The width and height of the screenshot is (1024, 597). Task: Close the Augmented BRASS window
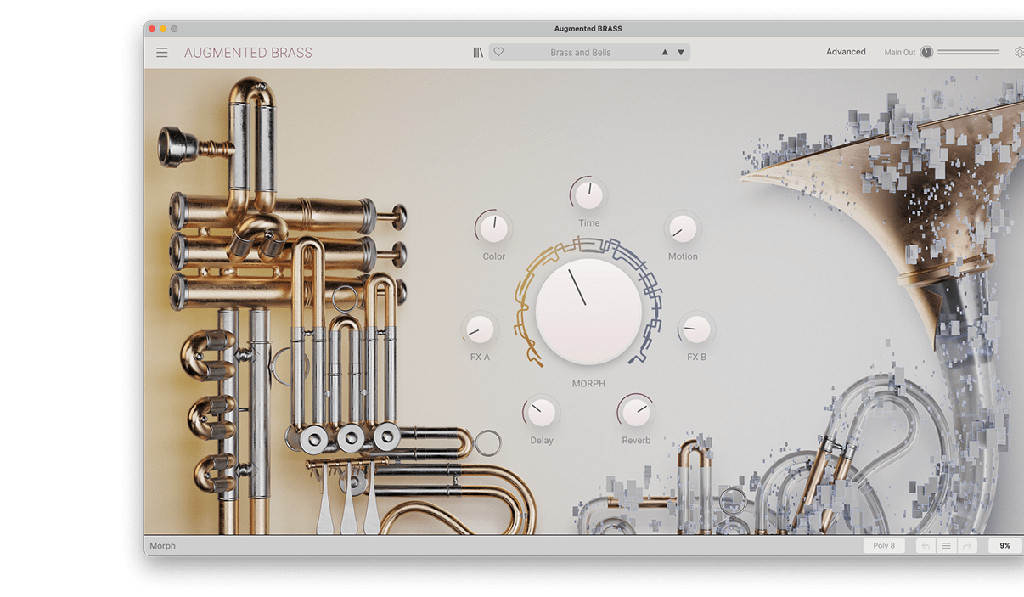tap(152, 29)
